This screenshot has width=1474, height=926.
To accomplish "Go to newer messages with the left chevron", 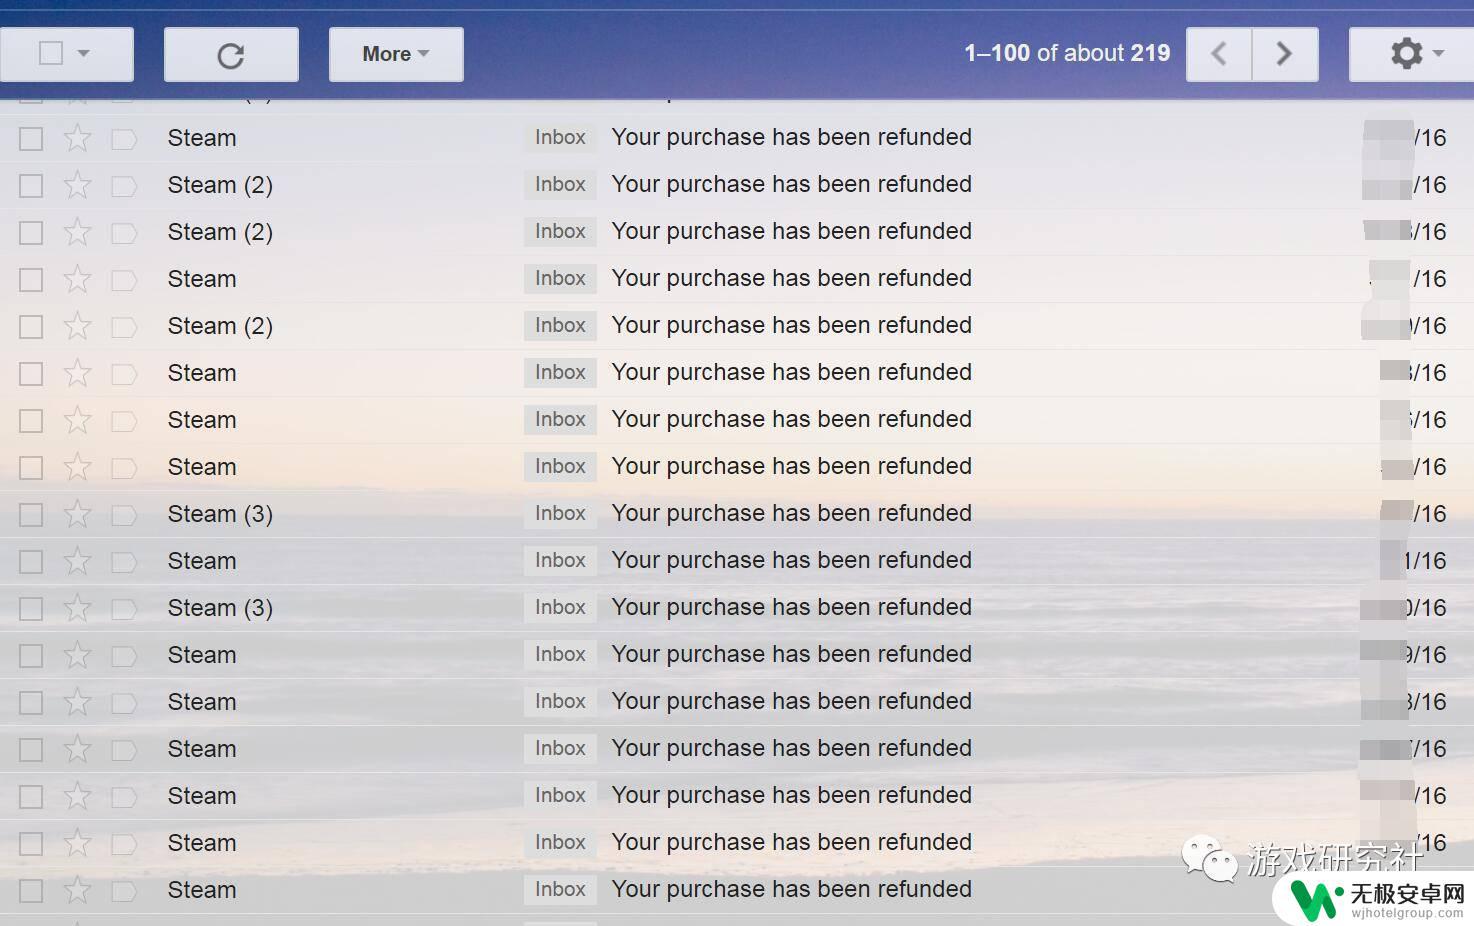I will point(1219,54).
